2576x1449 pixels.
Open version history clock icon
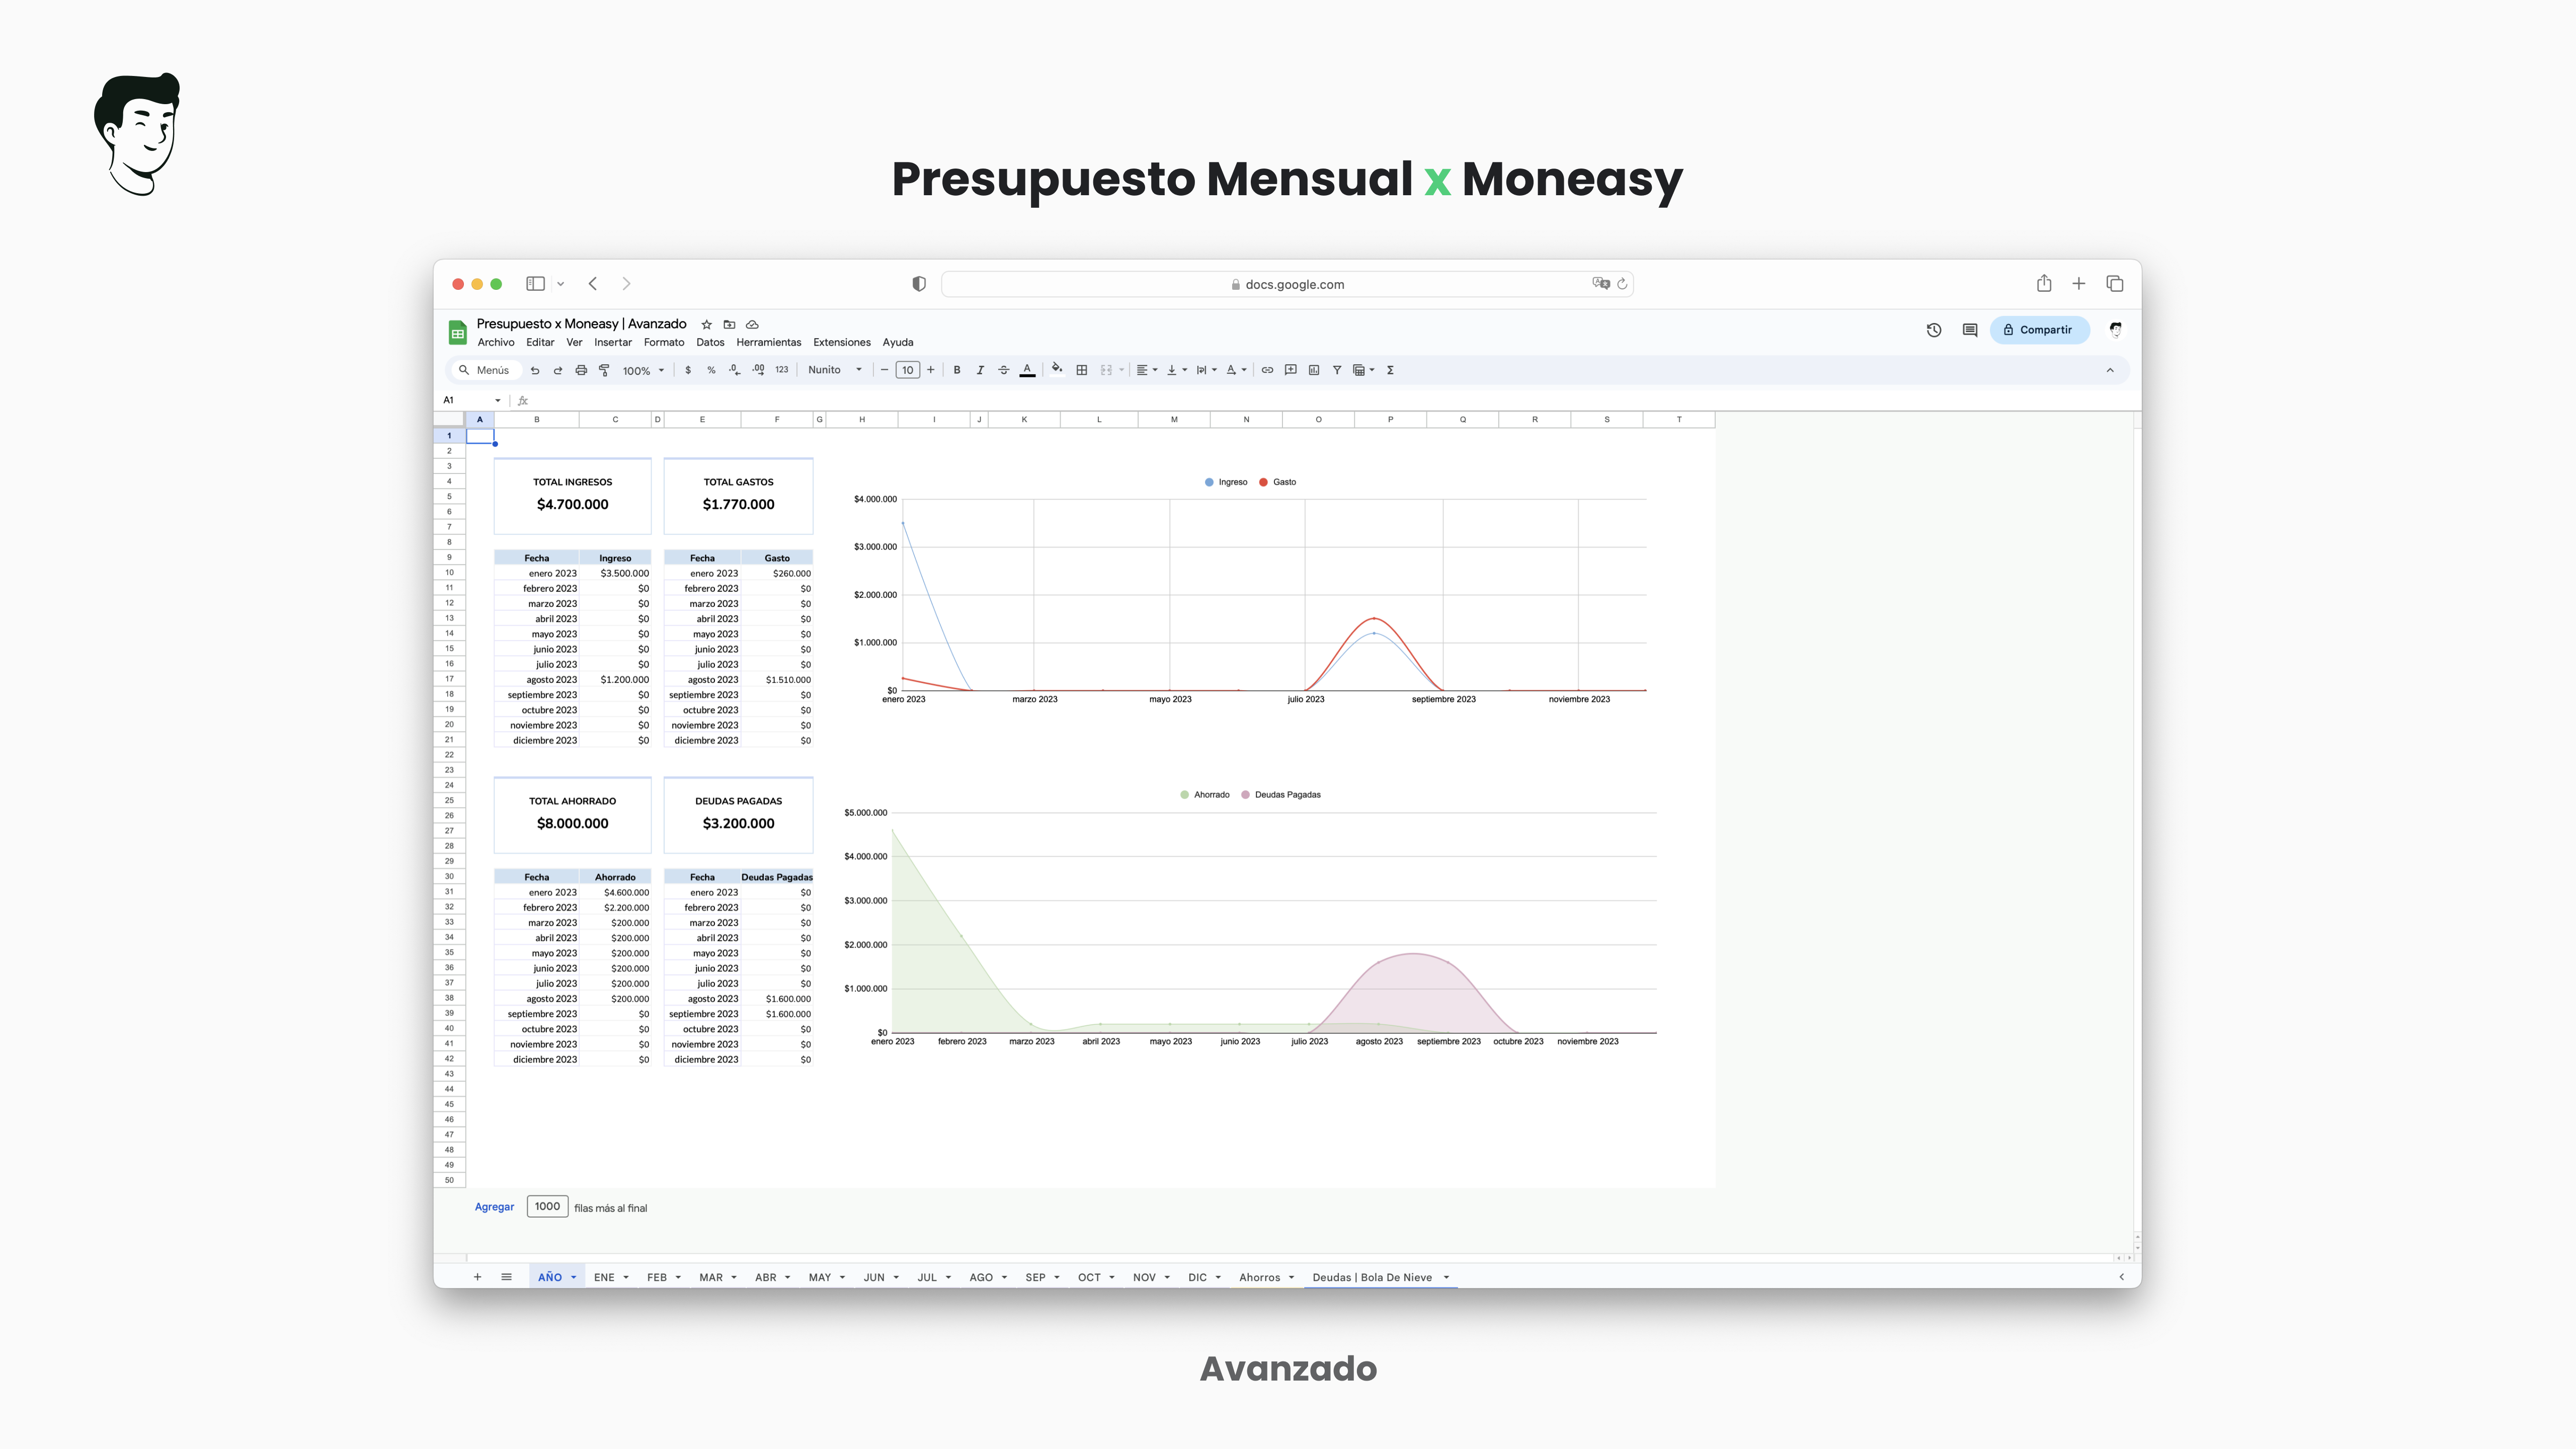click(x=1934, y=330)
